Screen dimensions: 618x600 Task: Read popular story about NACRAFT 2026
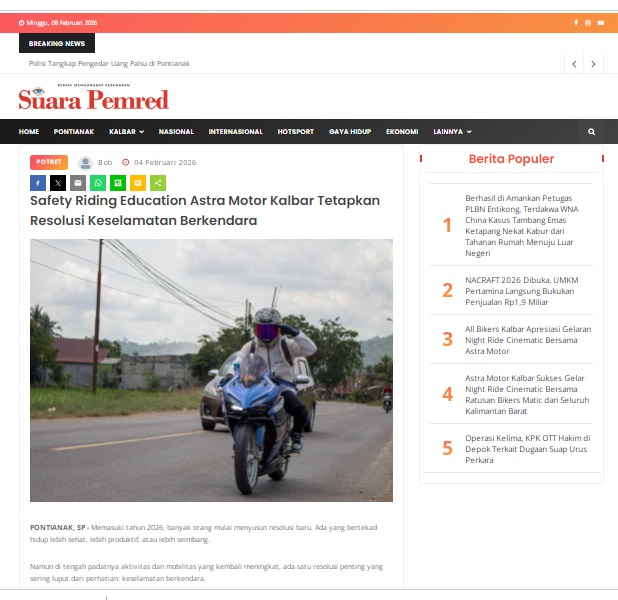click(521, 291)
